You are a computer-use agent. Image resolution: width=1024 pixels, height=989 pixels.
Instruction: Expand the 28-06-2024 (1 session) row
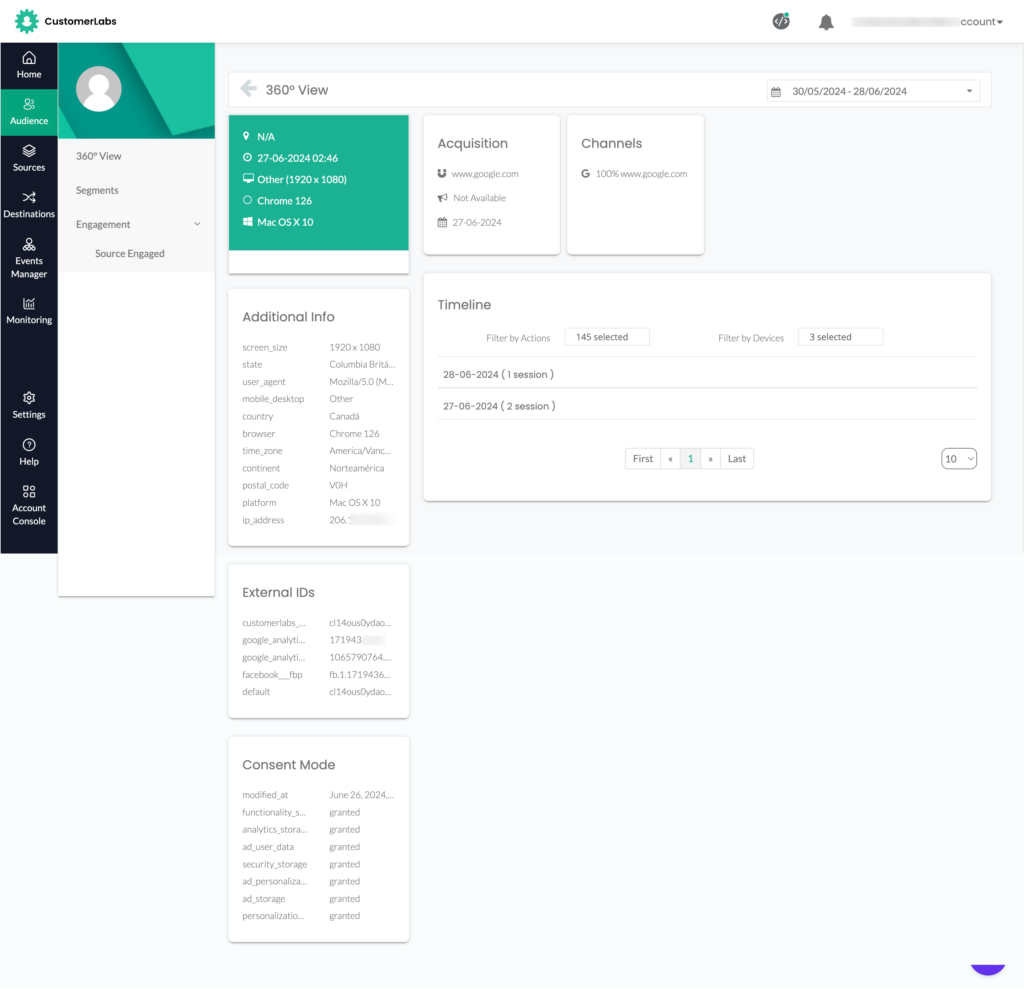707,374
